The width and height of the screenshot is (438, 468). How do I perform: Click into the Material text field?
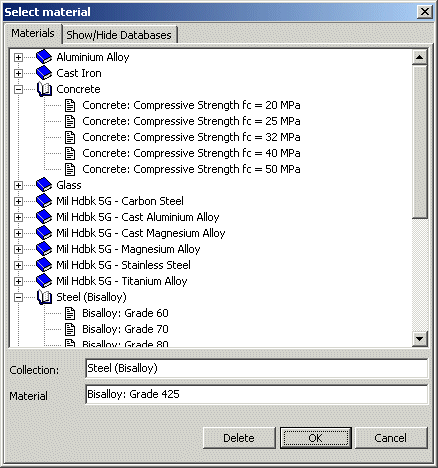pos(256,394)
